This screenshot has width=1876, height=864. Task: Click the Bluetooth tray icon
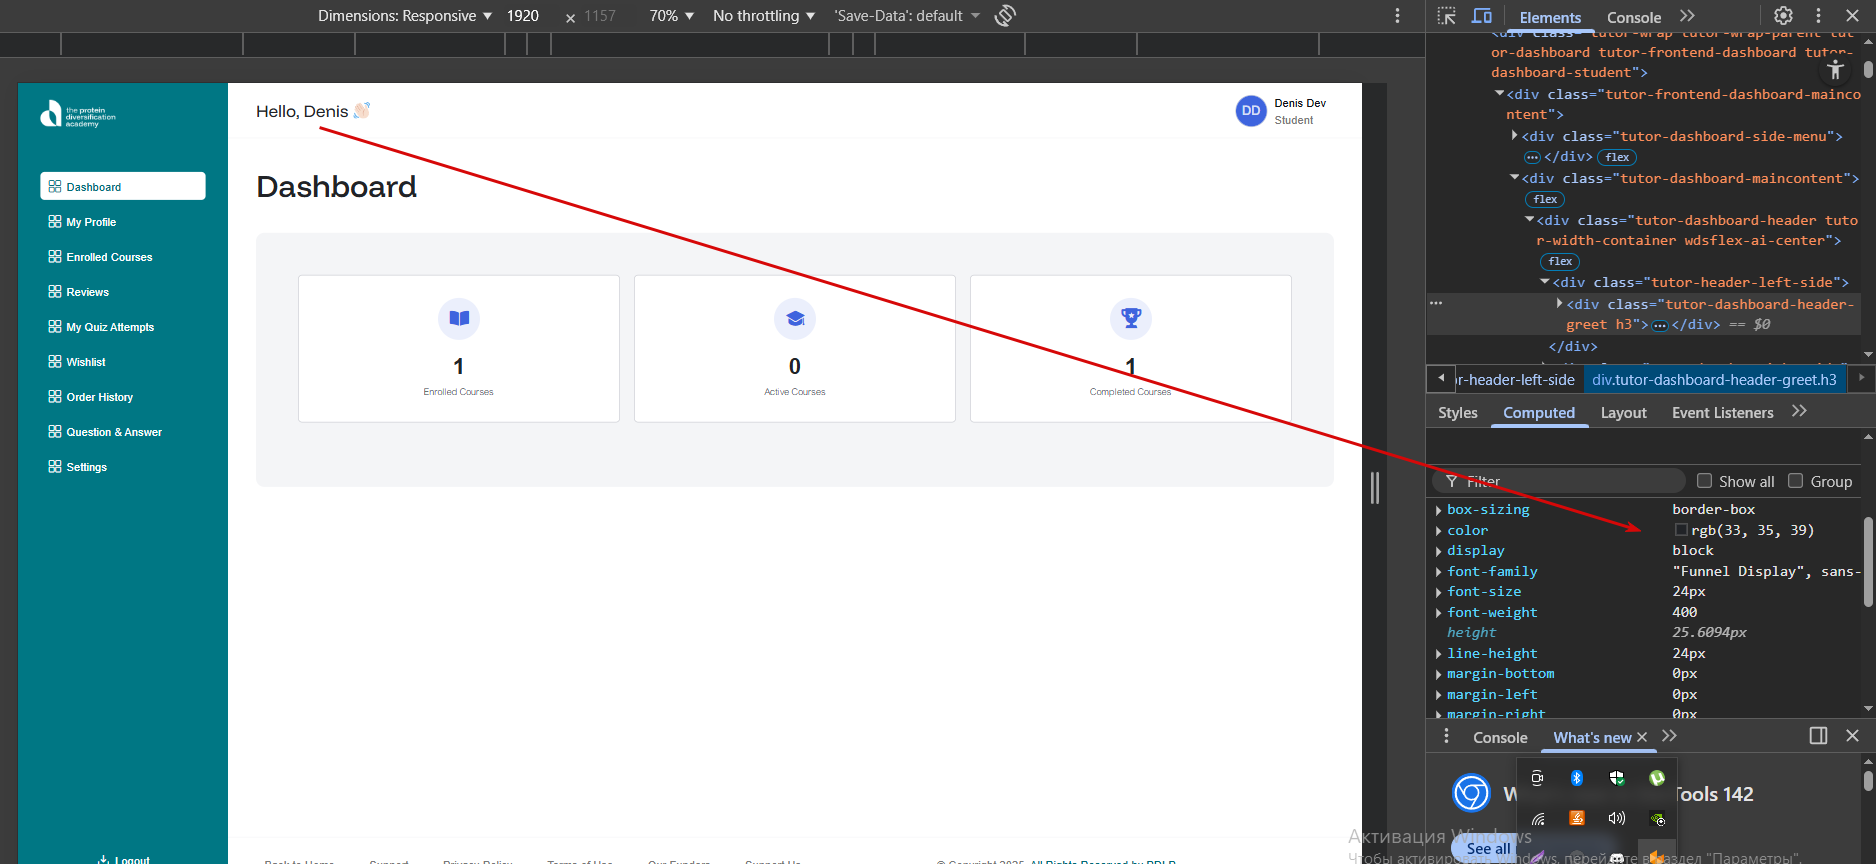click(1577, 778)
